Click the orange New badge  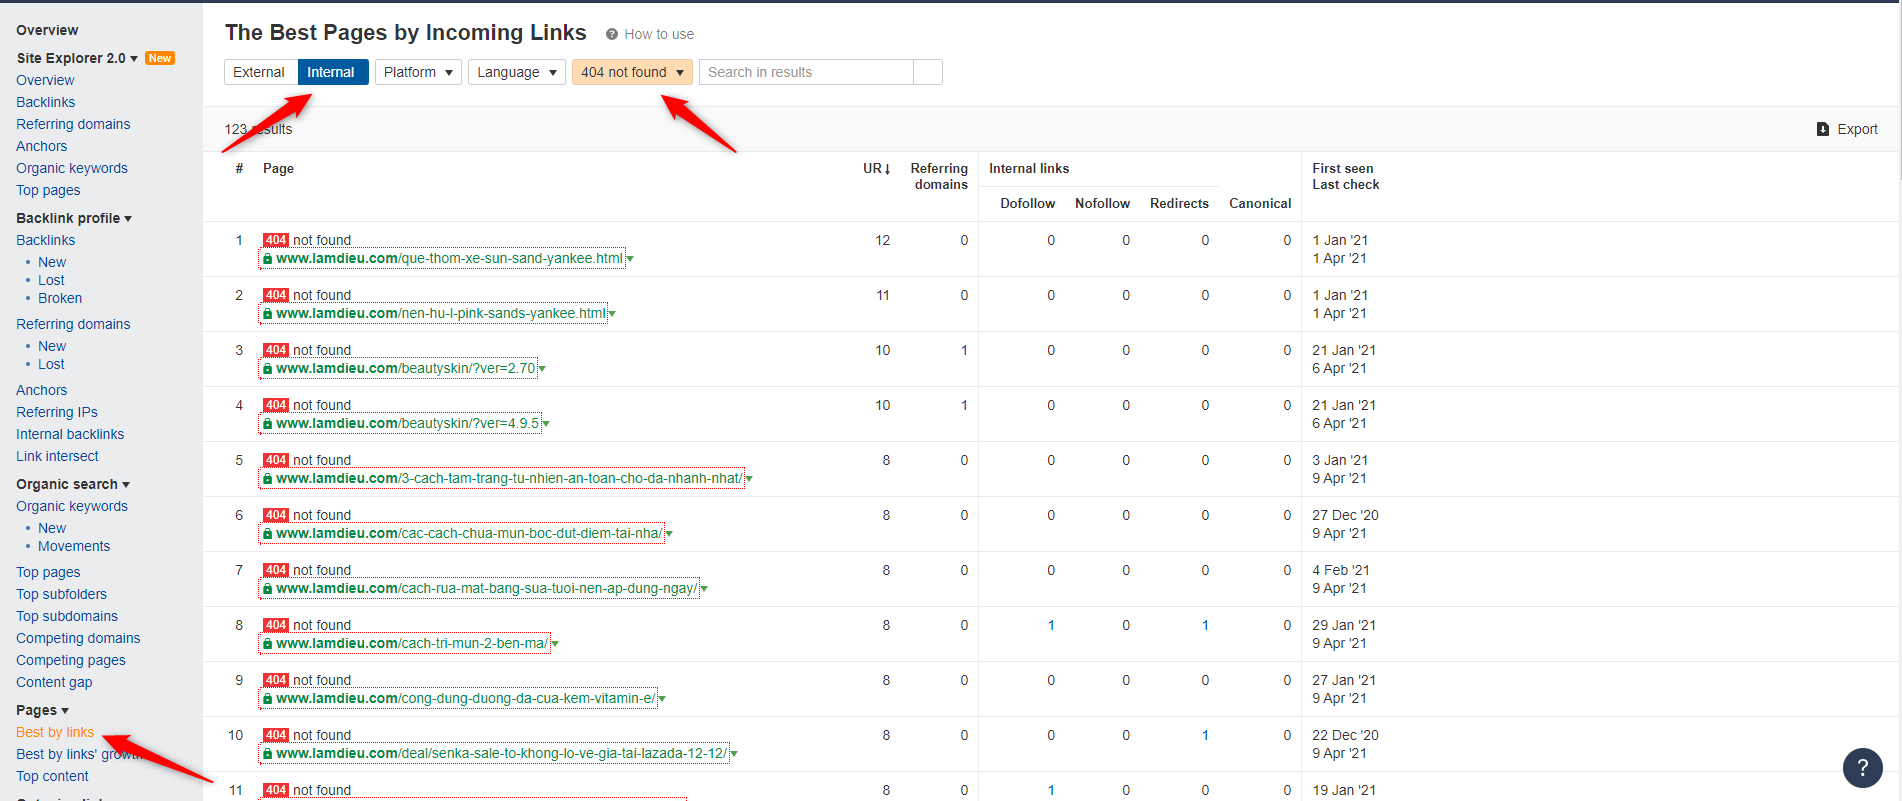(x=160, y=58)
